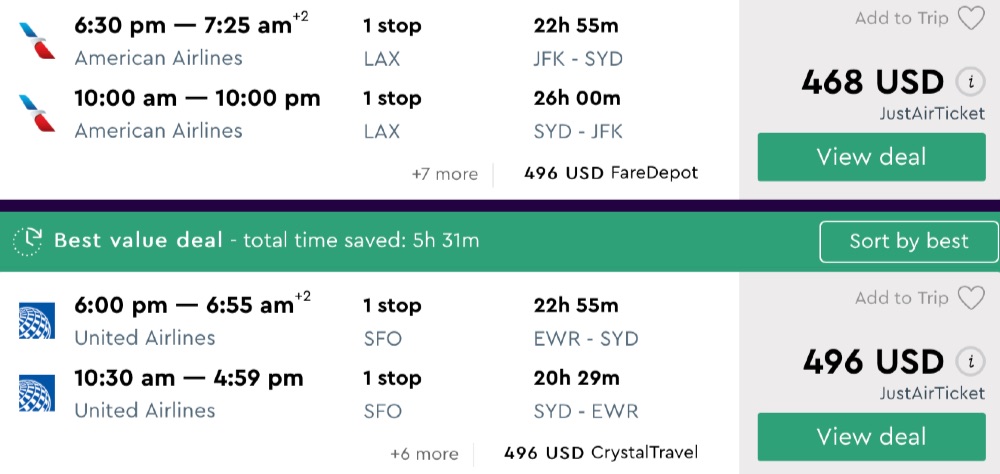Expand the +7 more offers list

click(x=444, y=174)
